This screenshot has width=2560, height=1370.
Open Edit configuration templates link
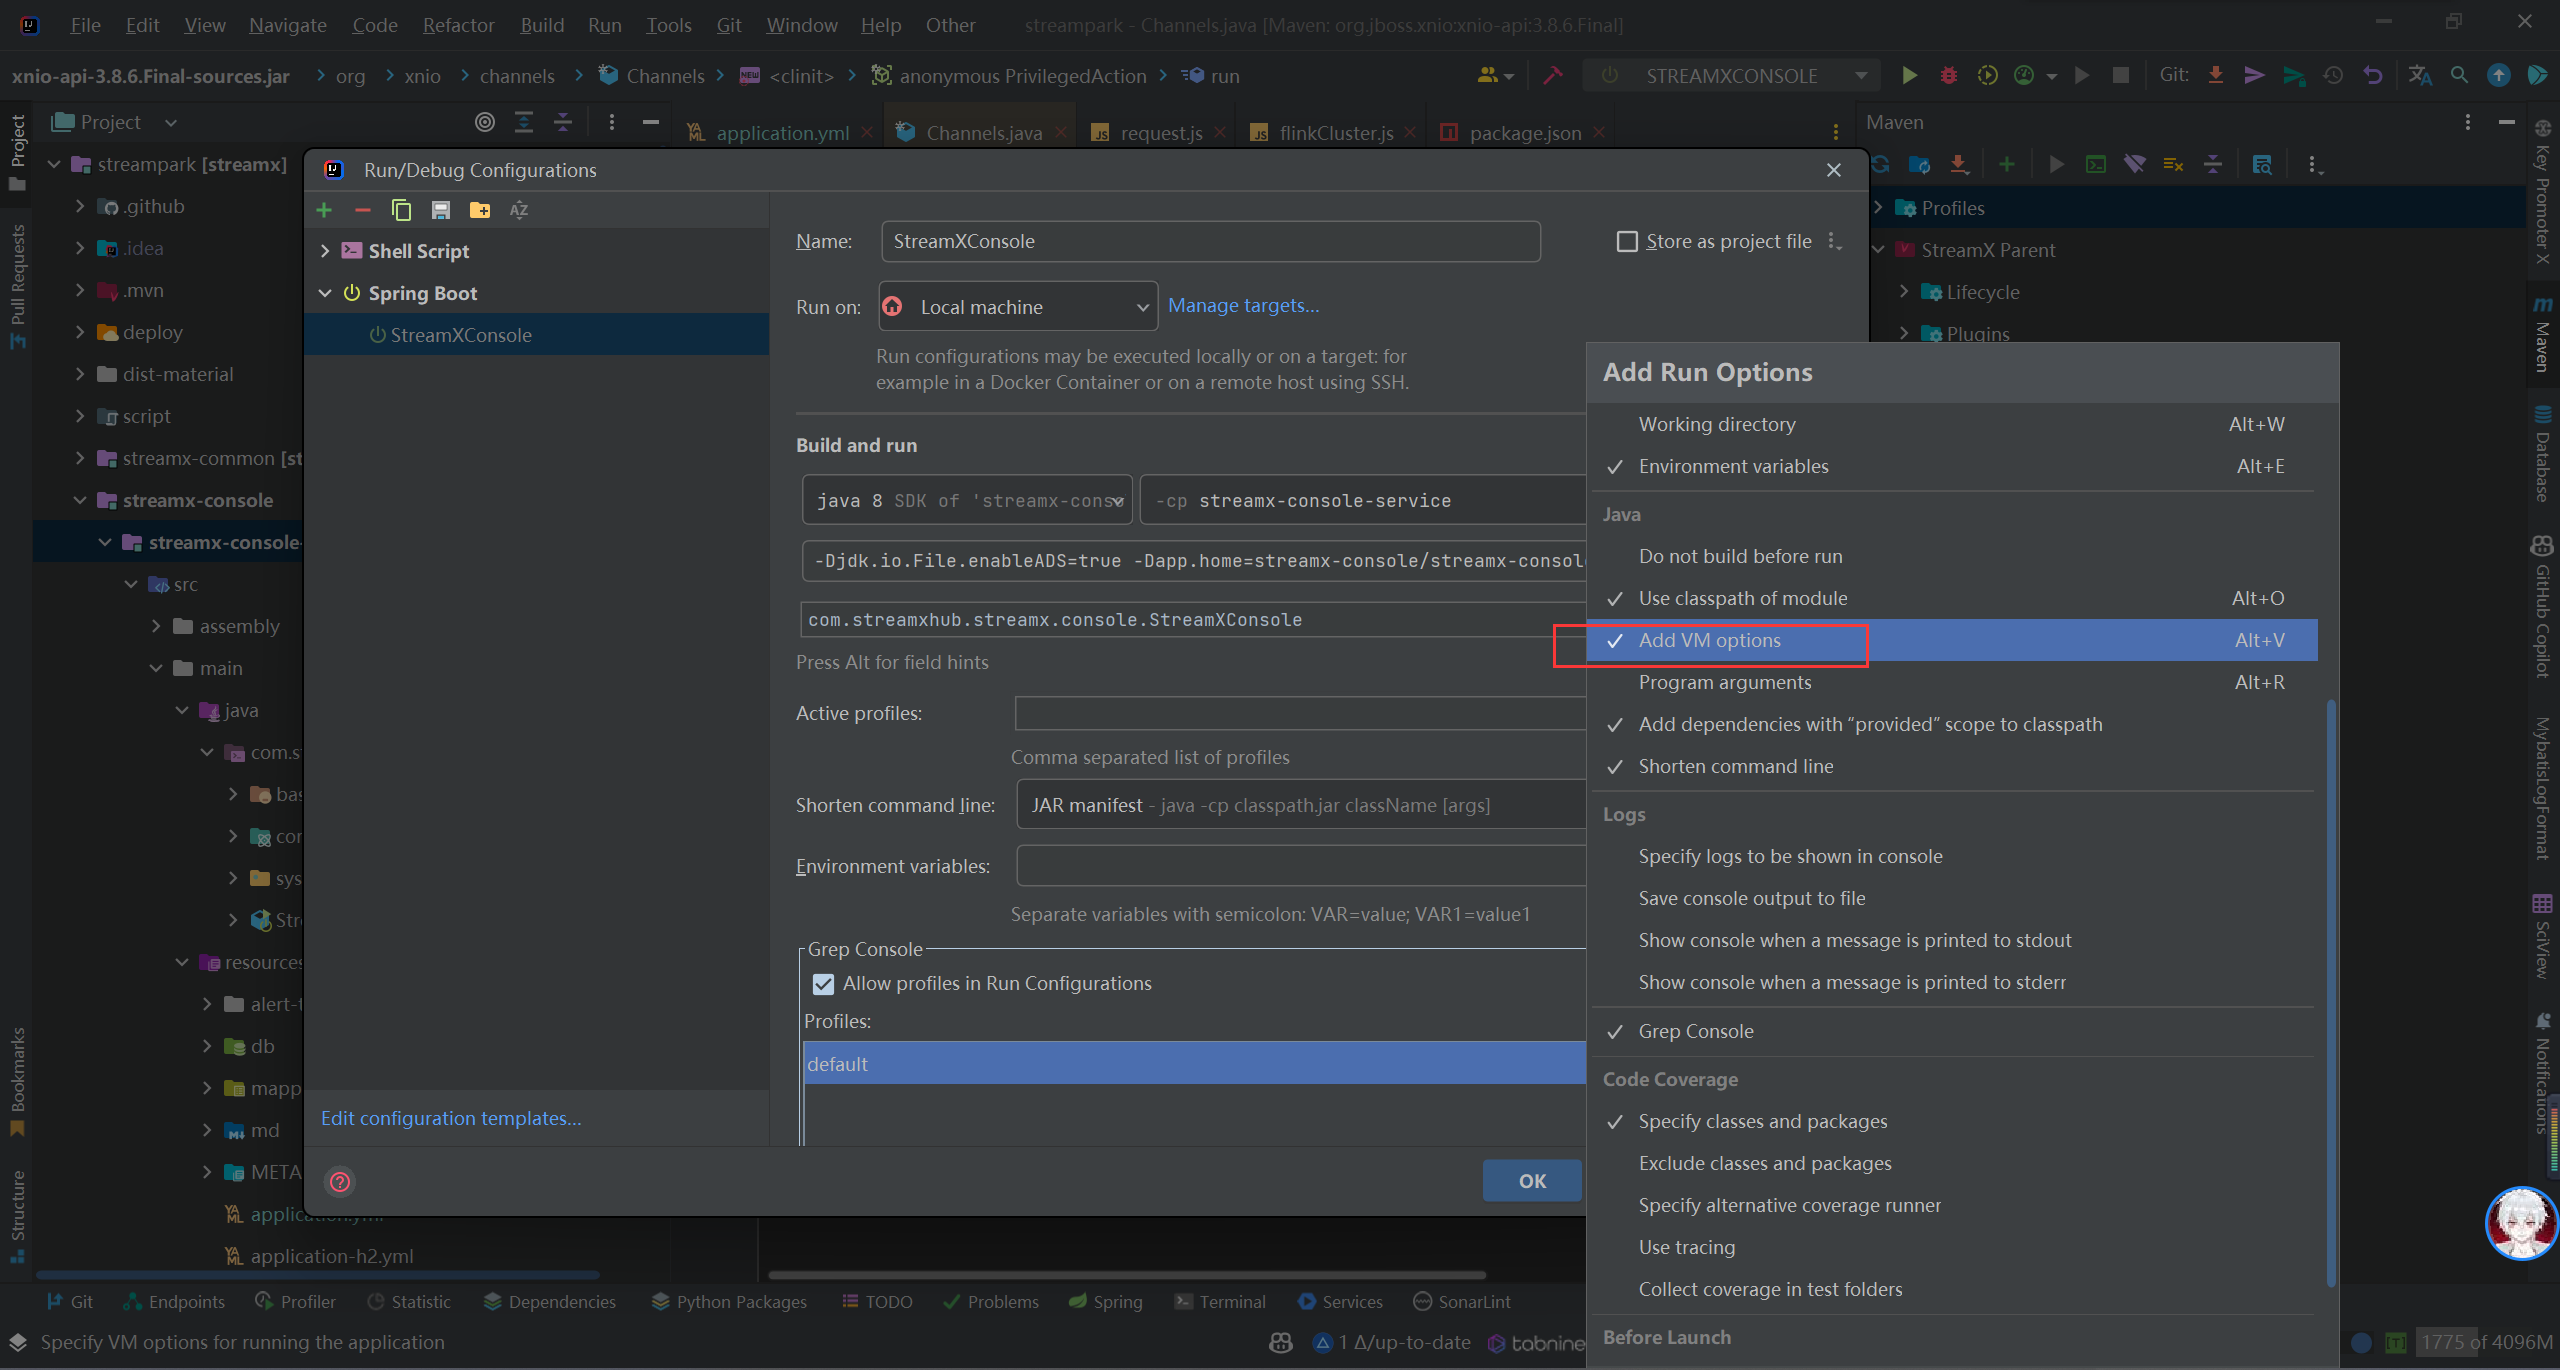pyautogui.click(x=451, y=1119)
